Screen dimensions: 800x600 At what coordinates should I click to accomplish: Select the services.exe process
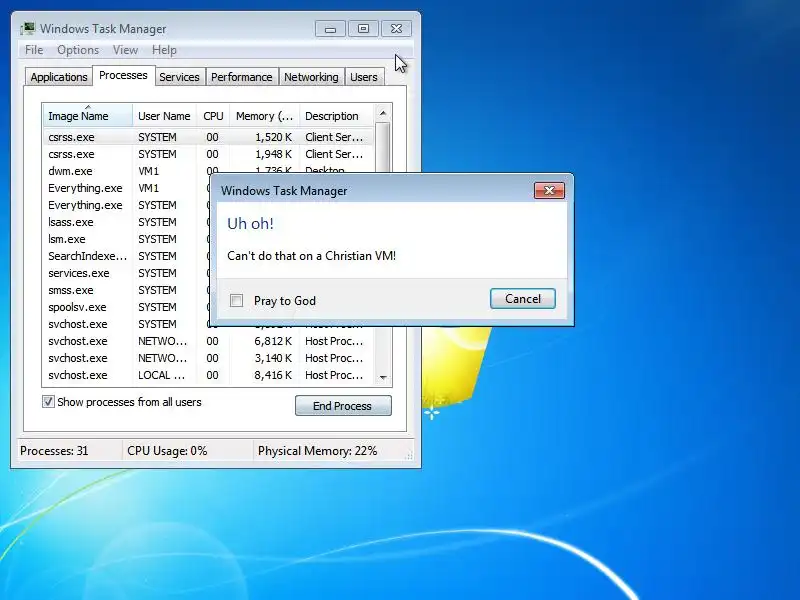pos(127,273)
